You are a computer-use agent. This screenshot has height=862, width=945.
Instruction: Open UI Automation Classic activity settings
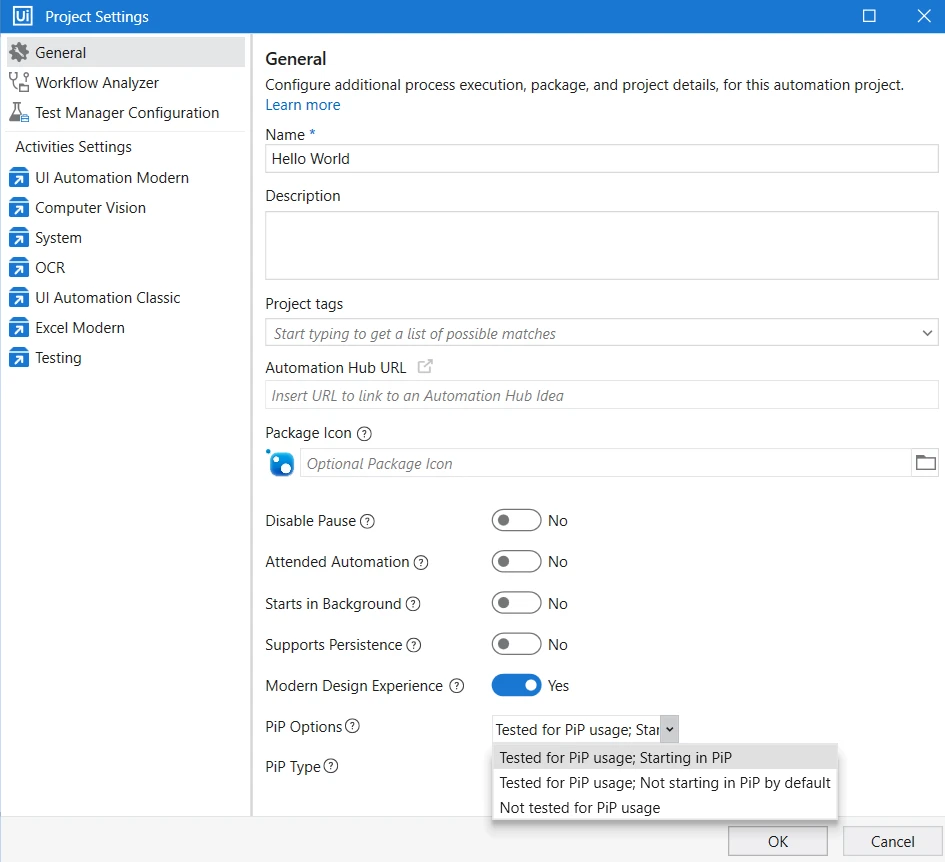click(126, 298)
